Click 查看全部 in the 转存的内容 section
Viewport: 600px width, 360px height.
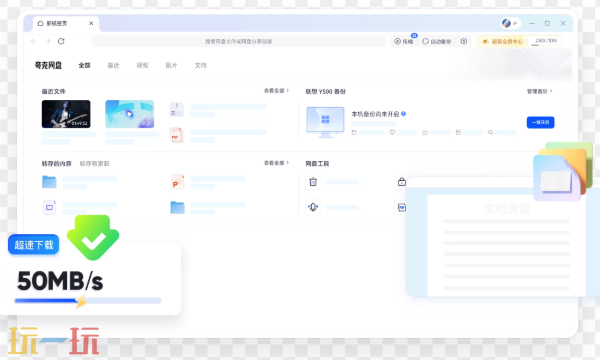click(x=276, y=163)
